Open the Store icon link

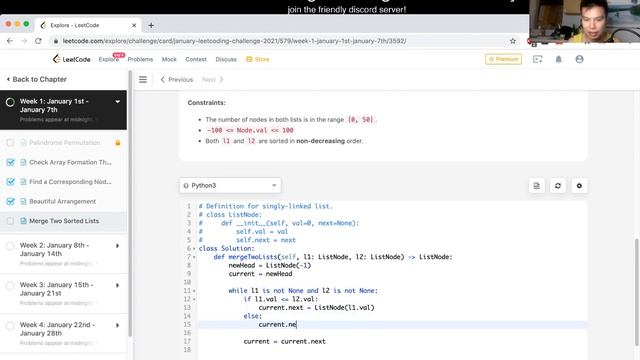[258, 59]
